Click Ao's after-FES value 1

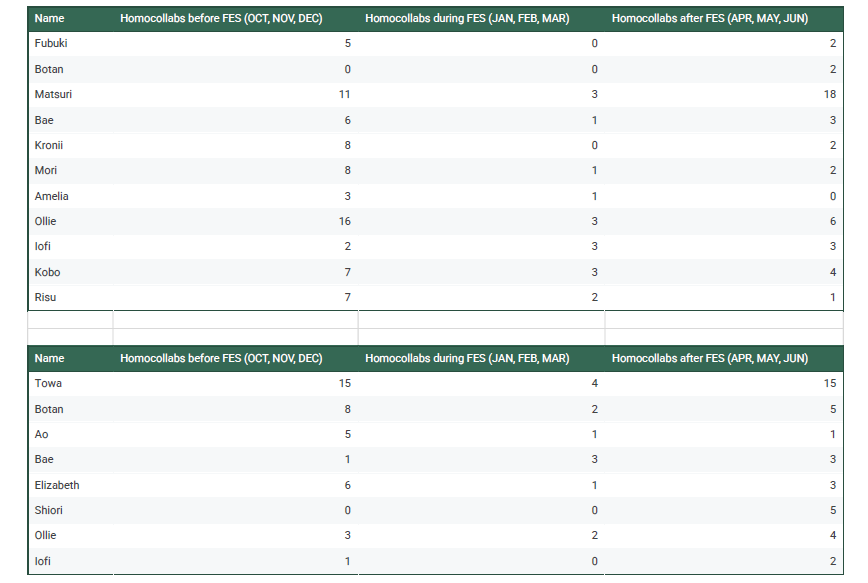[x=833, y=434]
